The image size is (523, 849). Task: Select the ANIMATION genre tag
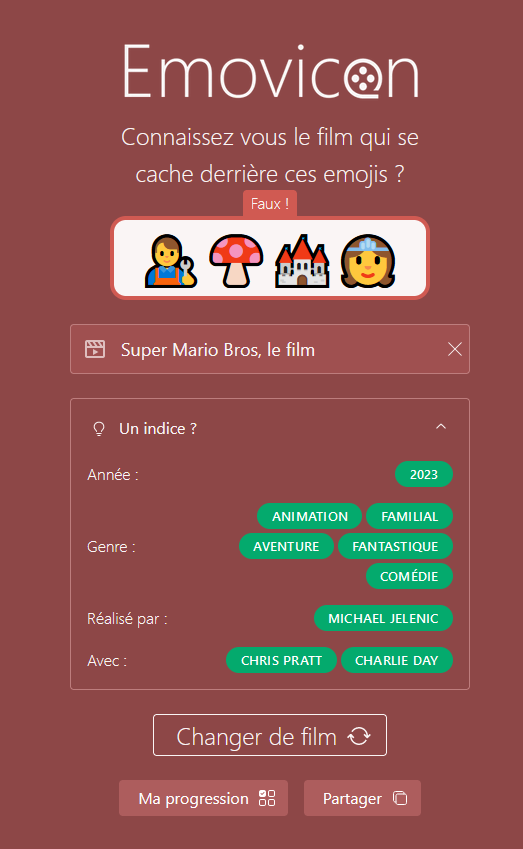pyautogui.click(x=310, y=517)
